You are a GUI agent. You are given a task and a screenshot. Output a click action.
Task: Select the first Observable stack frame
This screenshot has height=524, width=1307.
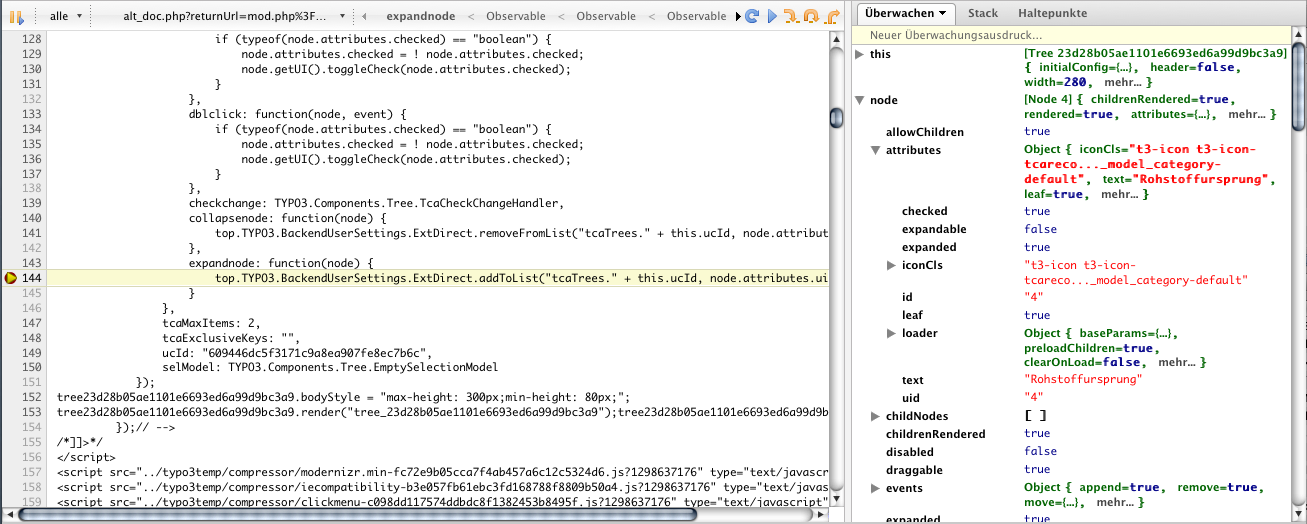(x=516, y=17)
